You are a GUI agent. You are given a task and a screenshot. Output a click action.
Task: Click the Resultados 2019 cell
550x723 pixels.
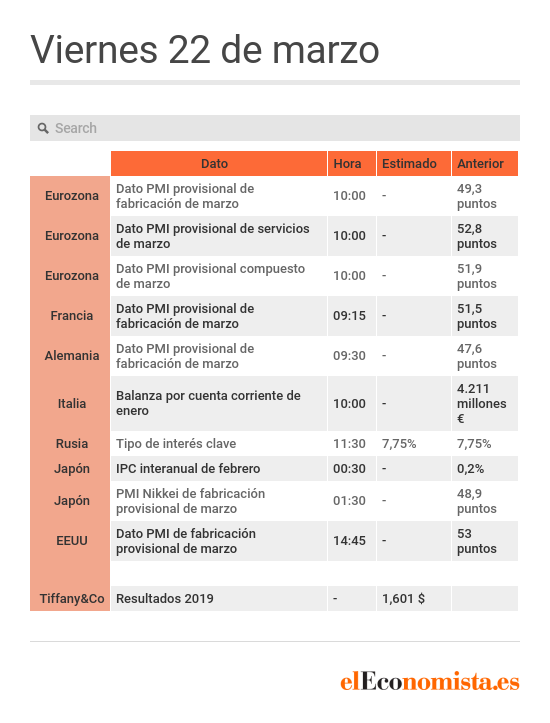pyautogui.click(x=219, y=599)
